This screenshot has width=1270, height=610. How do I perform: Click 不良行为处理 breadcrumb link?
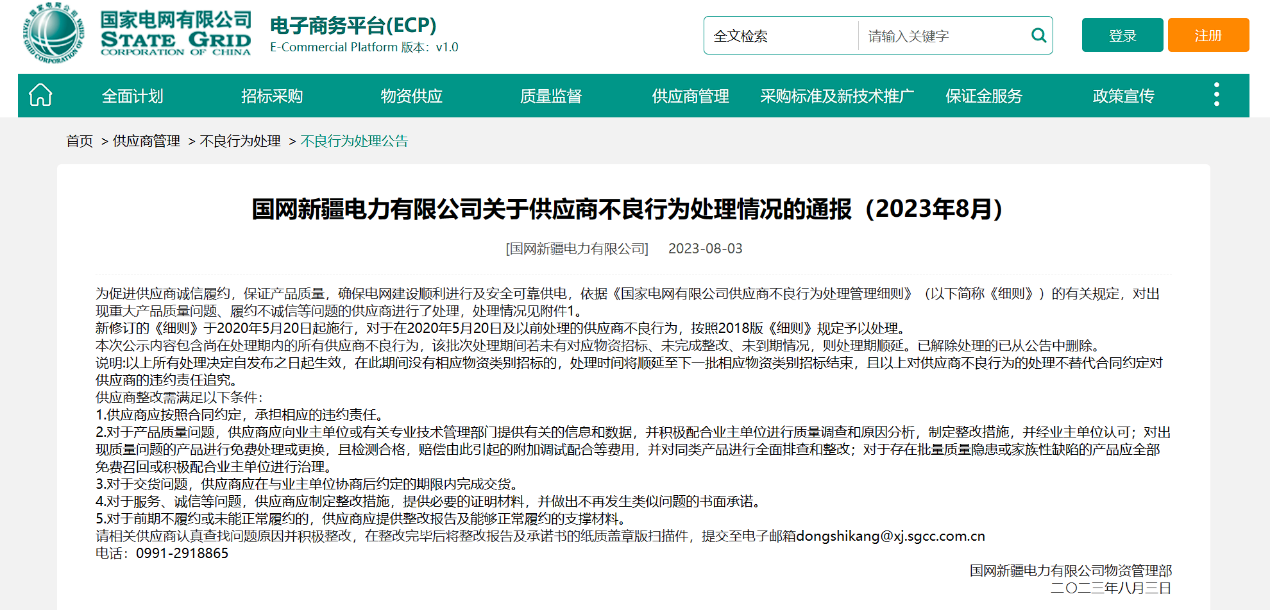[240, 141]
